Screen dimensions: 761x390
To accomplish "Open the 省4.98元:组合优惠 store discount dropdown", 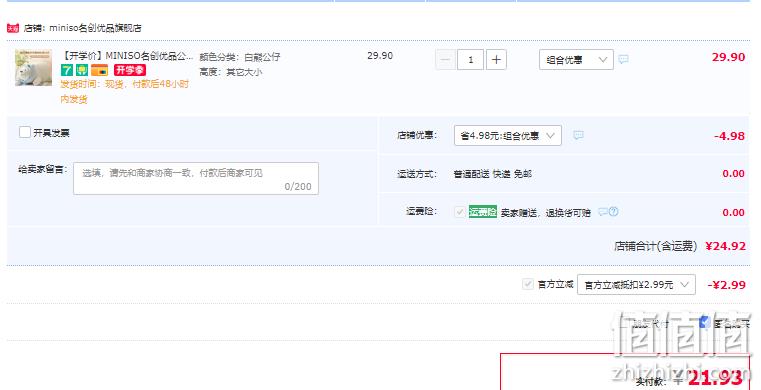I will (508, 135).
